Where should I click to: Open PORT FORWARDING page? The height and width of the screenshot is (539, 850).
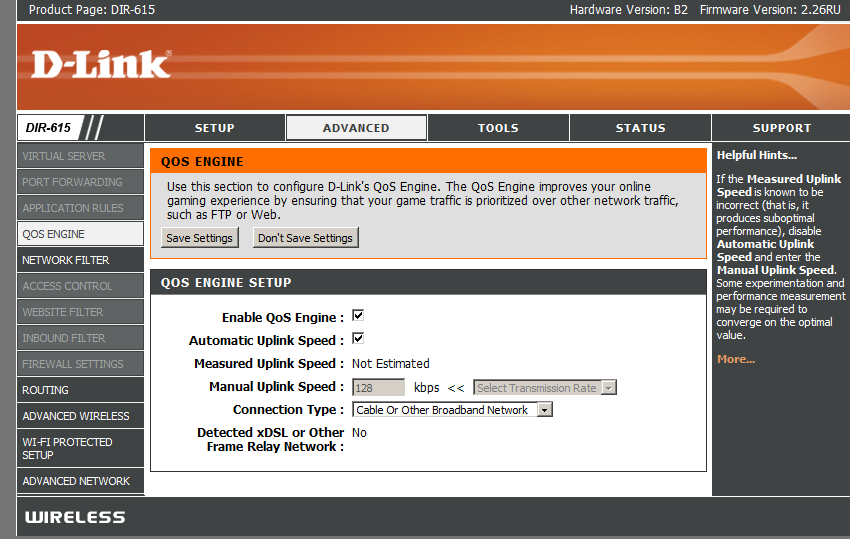[x=80, y=182]
